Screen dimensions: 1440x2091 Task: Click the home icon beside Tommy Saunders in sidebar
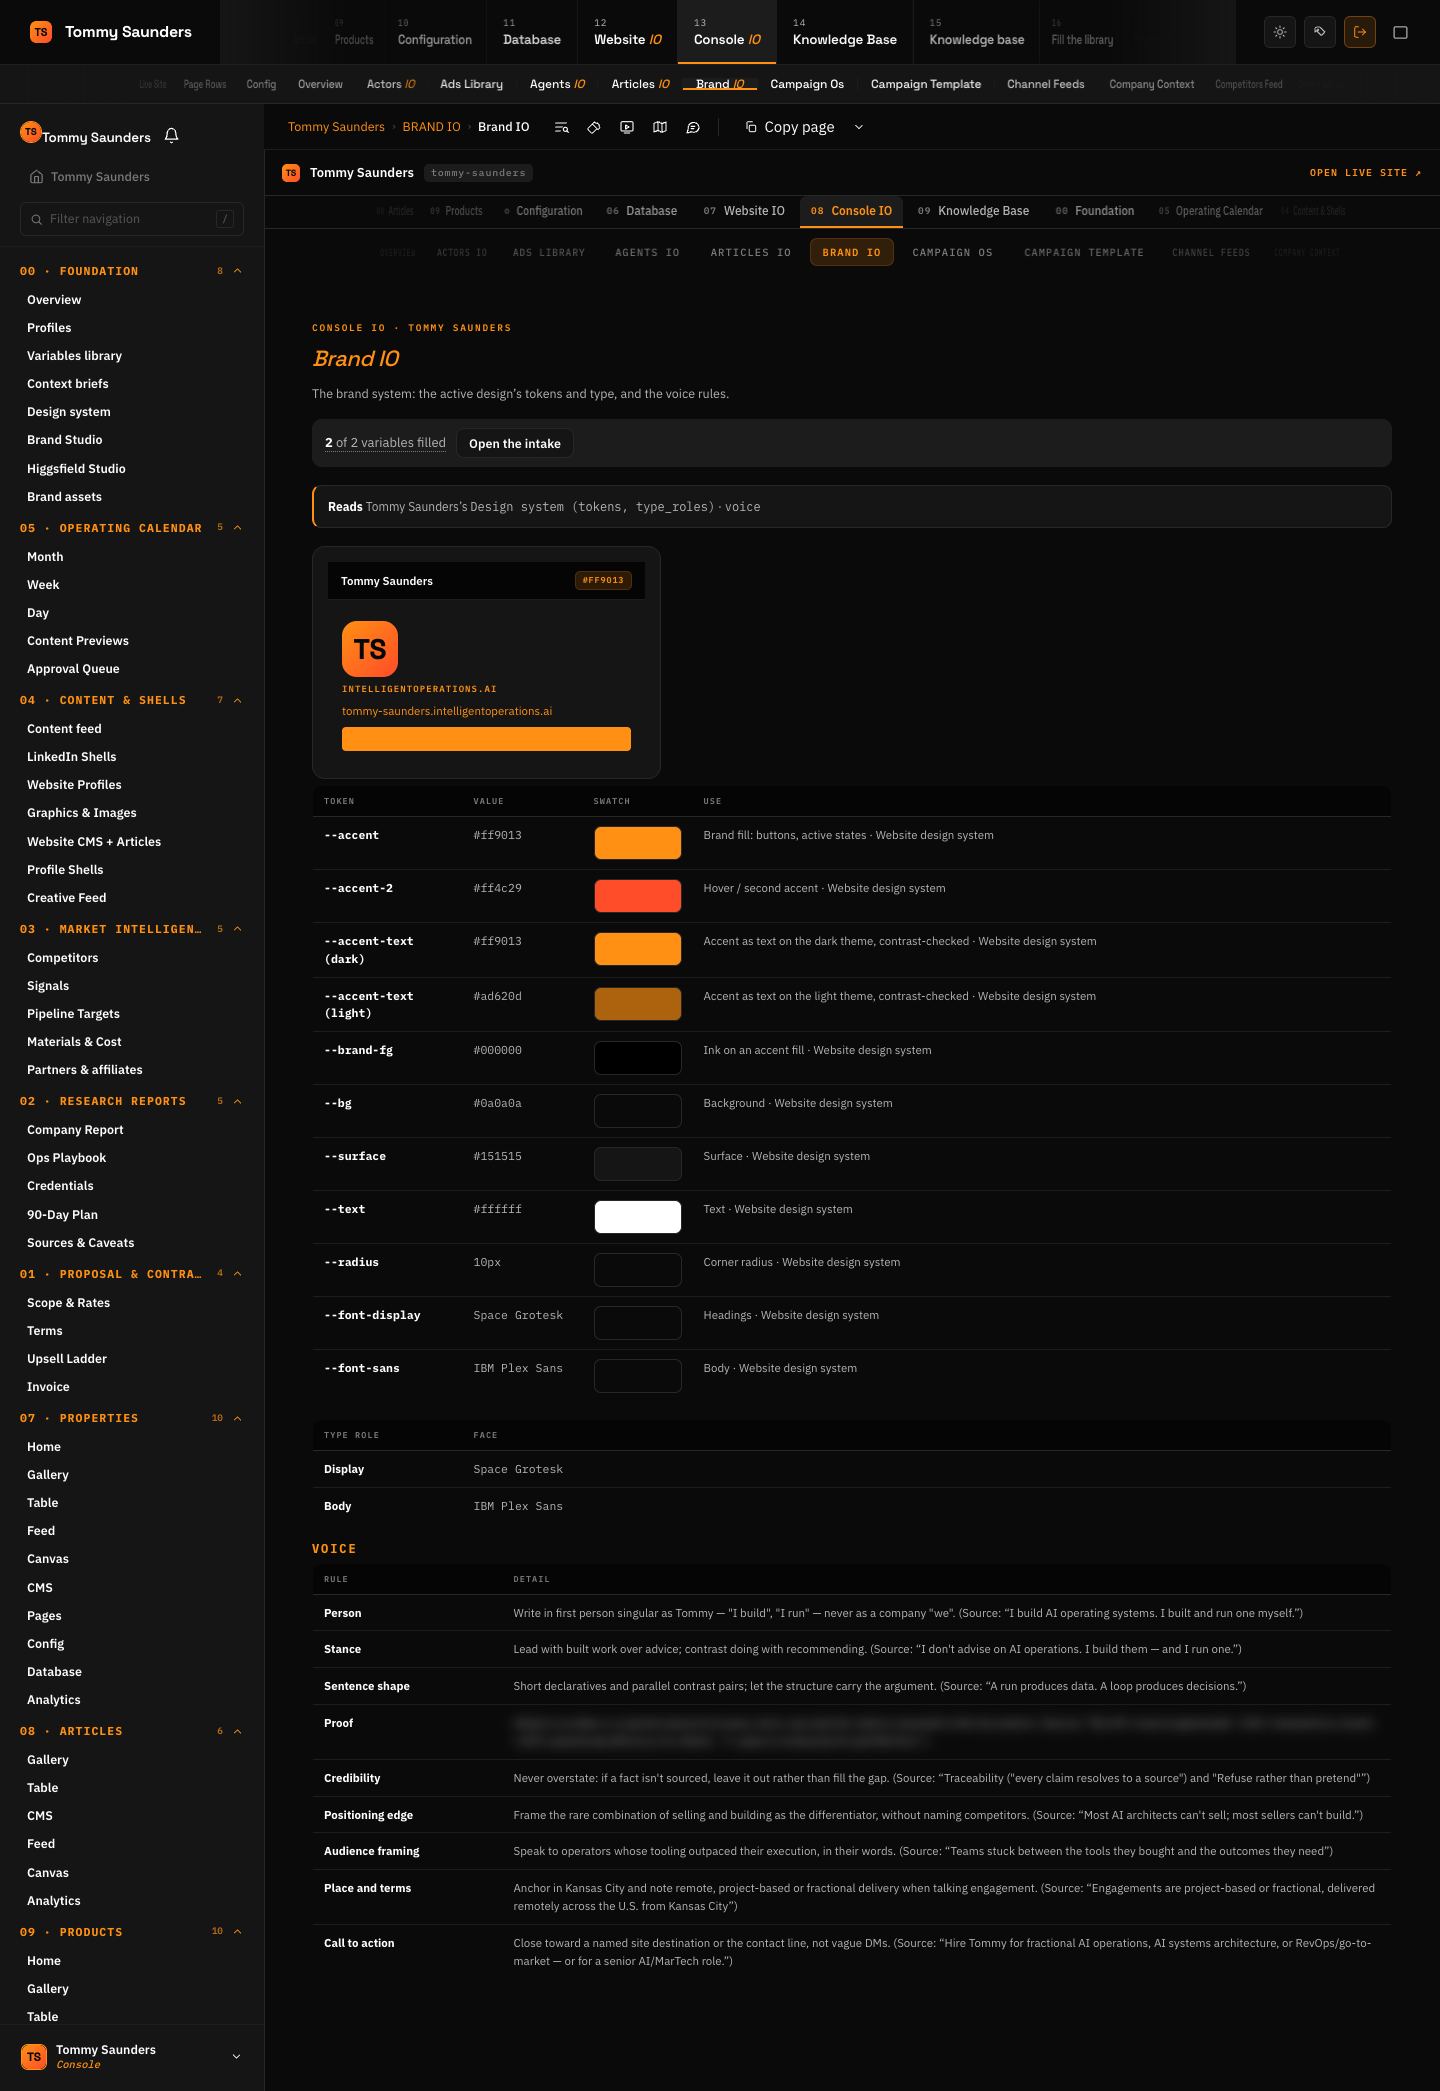click(37, 177)
